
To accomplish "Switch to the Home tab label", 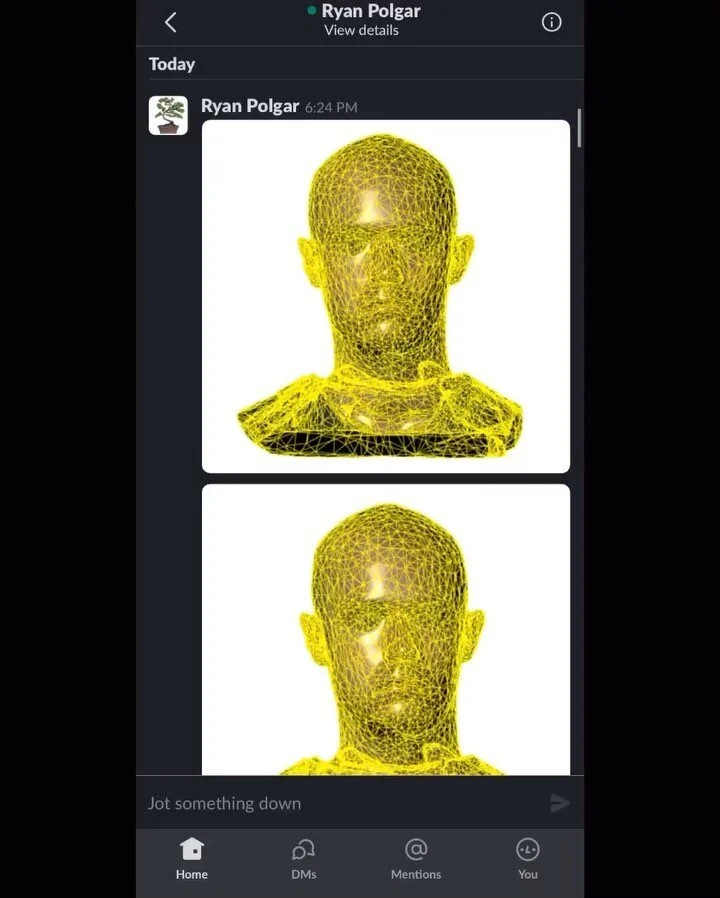I will [192, 875].
